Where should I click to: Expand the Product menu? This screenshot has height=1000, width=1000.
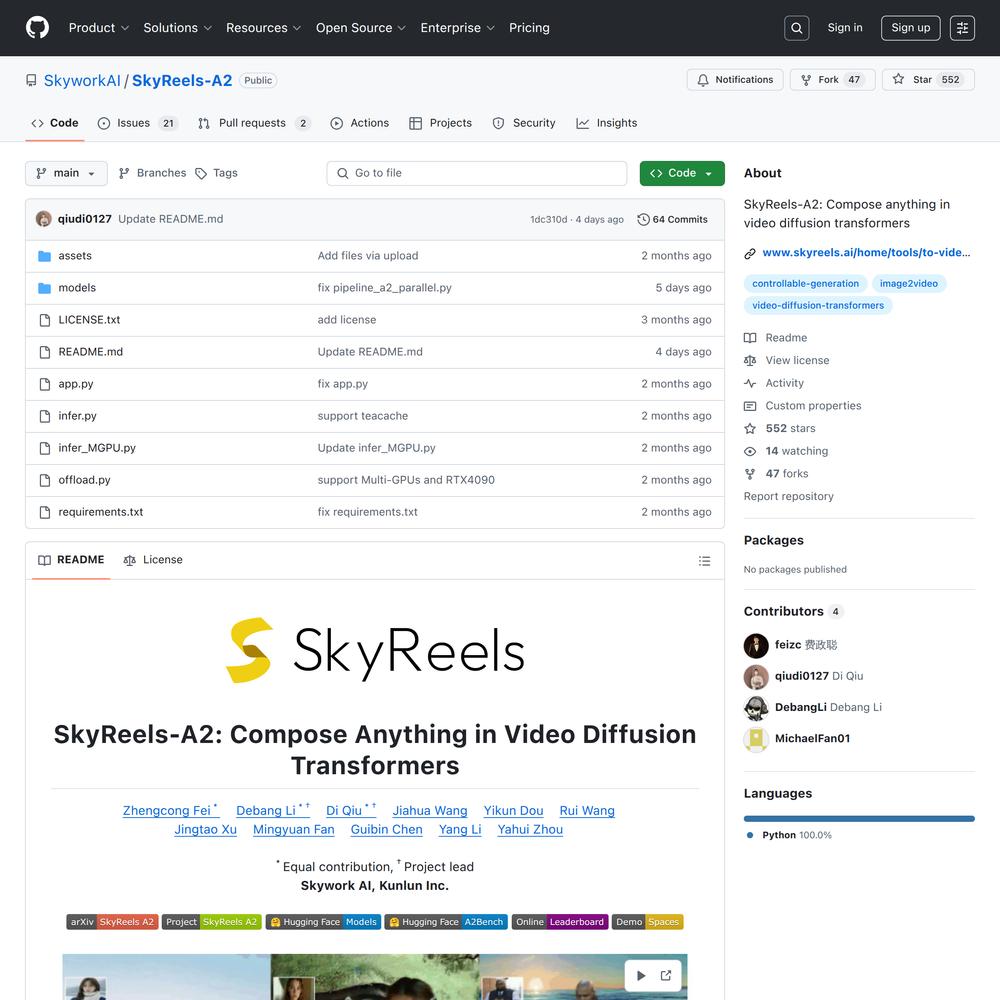99,28
